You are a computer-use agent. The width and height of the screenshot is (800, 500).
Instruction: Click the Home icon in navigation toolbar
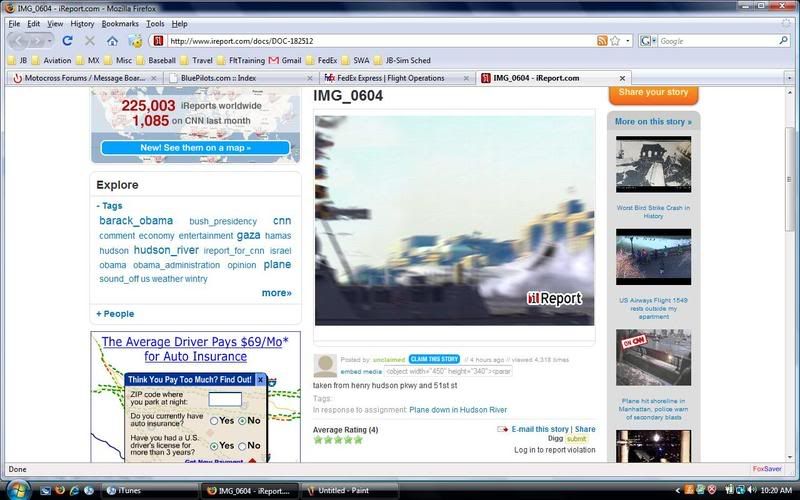(x=112, y=41)
